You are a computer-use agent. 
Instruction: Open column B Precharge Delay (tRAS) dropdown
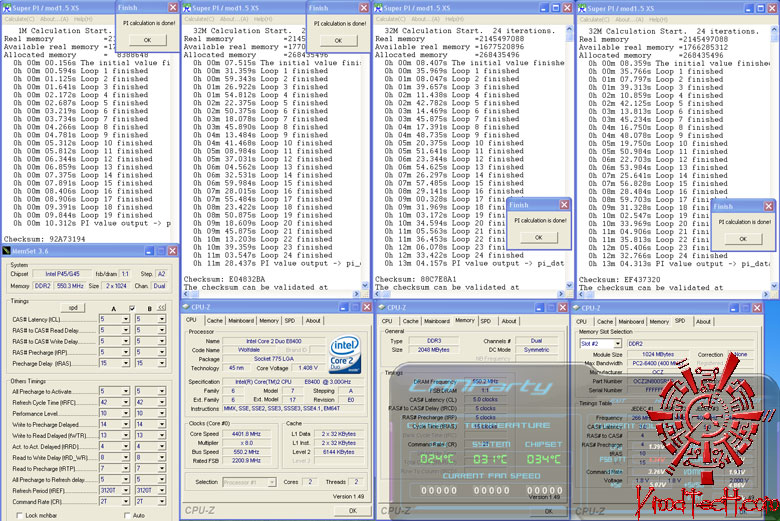[162, 363]
